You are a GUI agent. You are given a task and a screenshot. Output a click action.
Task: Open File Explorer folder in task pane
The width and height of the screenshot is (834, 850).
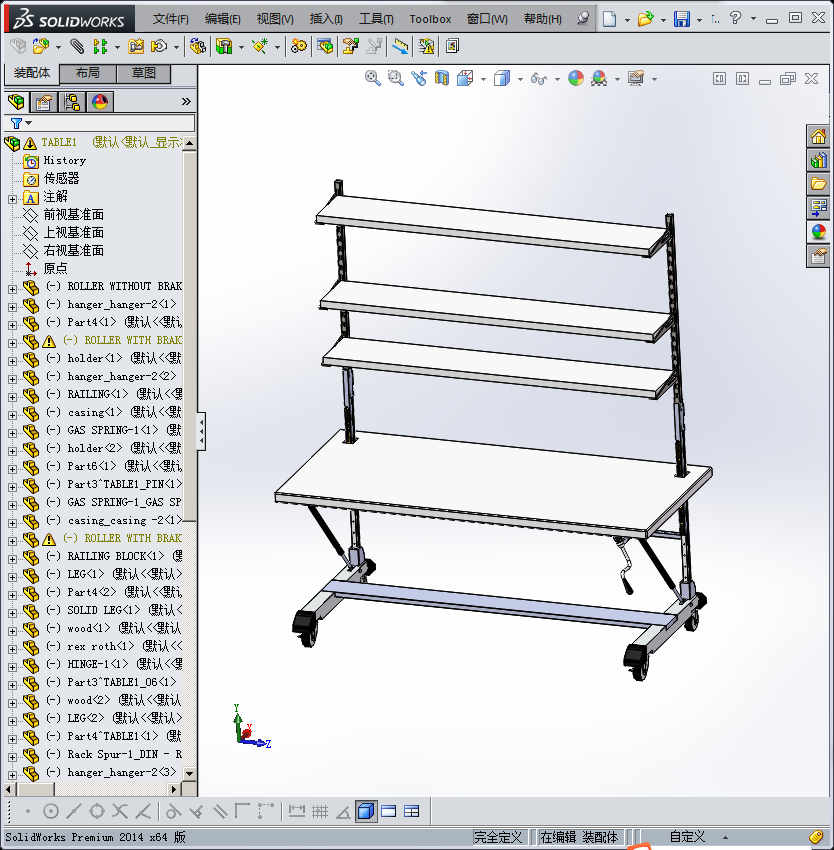click(x=818, y=184)
